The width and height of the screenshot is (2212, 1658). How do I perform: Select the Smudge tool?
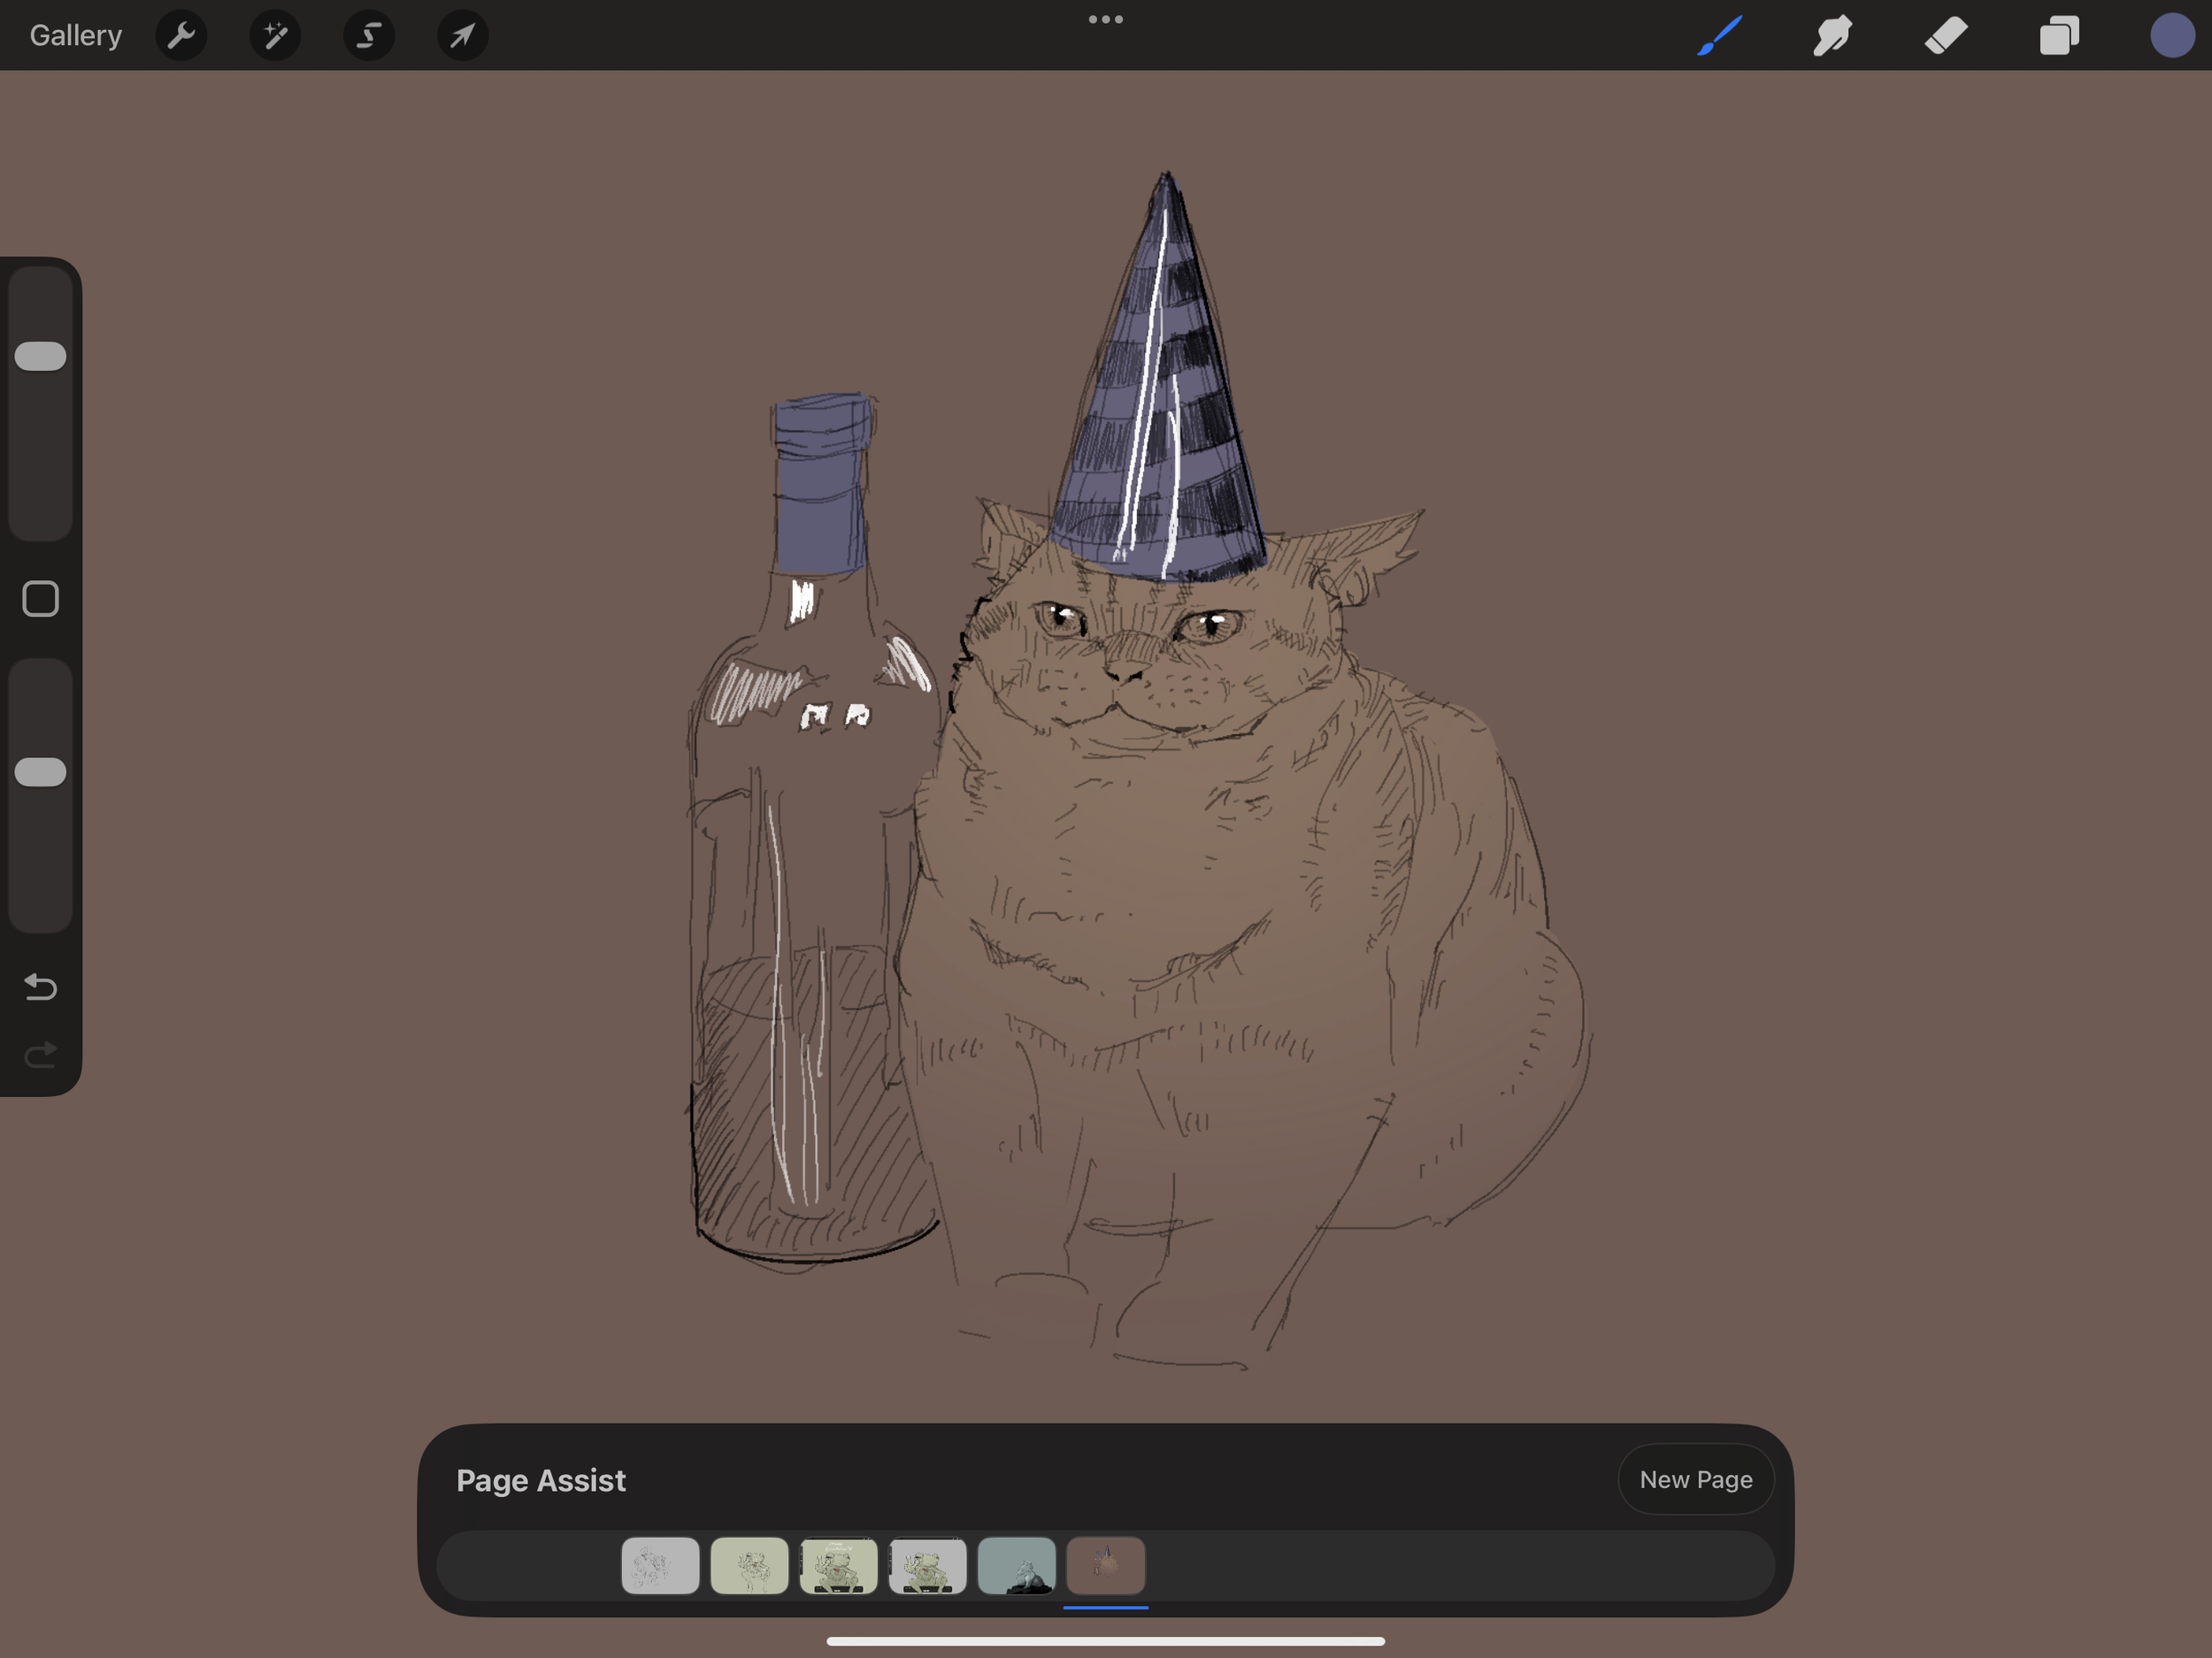tap(1832, 36)
